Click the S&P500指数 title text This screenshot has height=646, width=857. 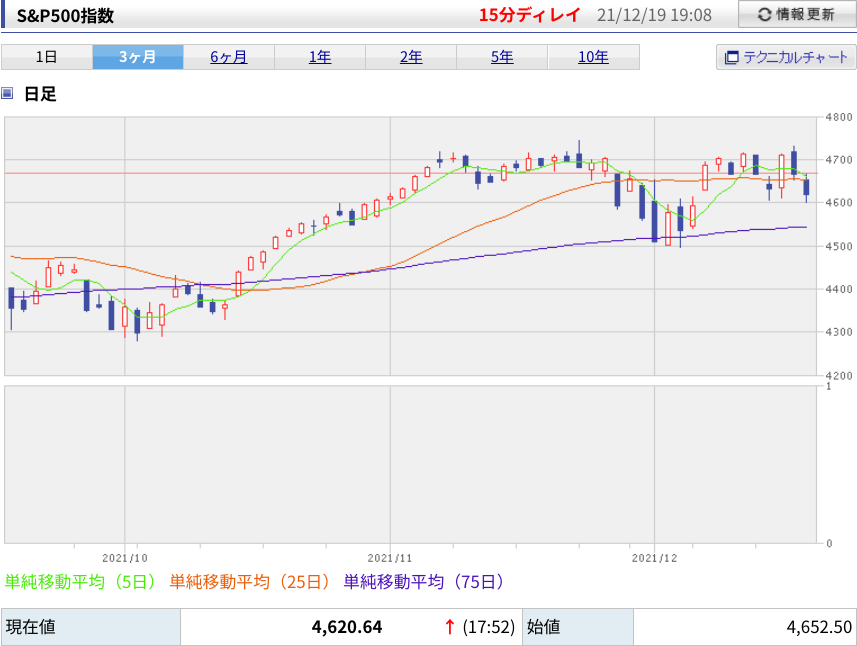tap(65, 15)
